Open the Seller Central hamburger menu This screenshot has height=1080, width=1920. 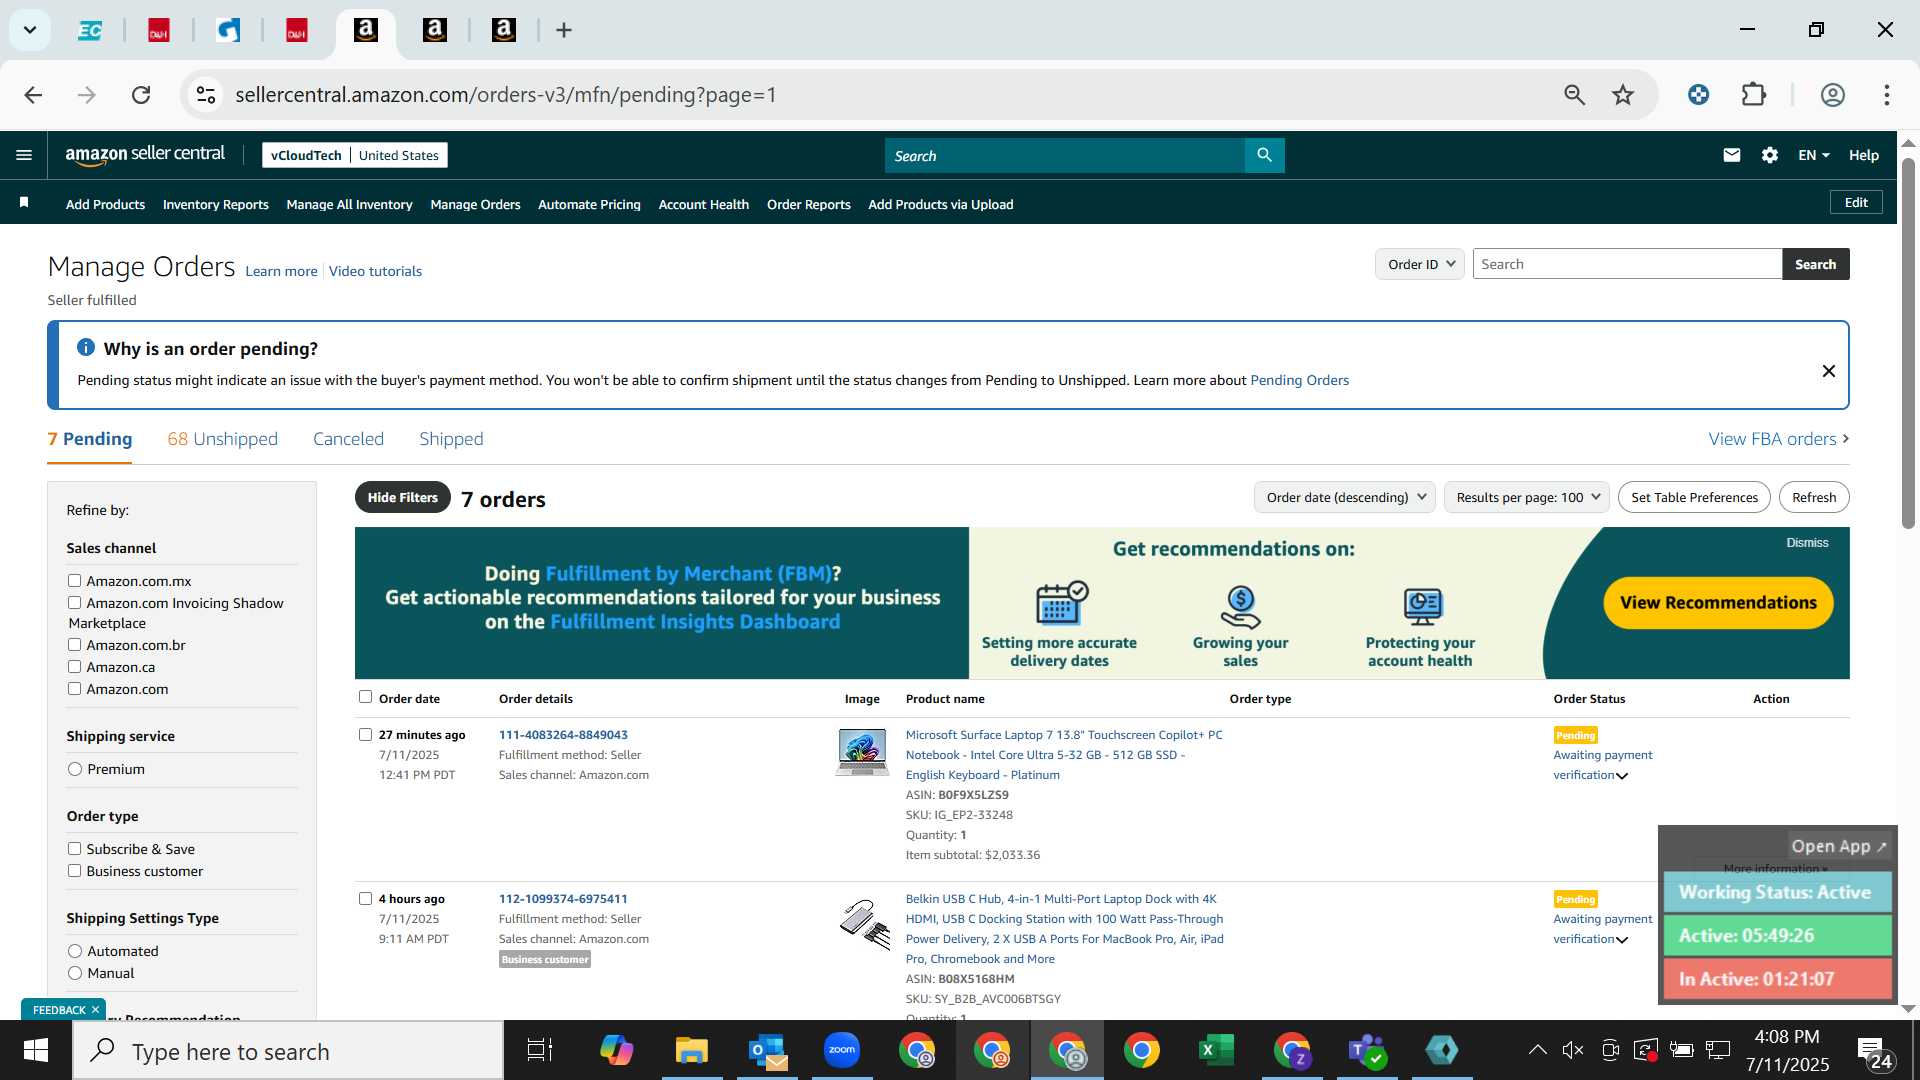point(24,155)
